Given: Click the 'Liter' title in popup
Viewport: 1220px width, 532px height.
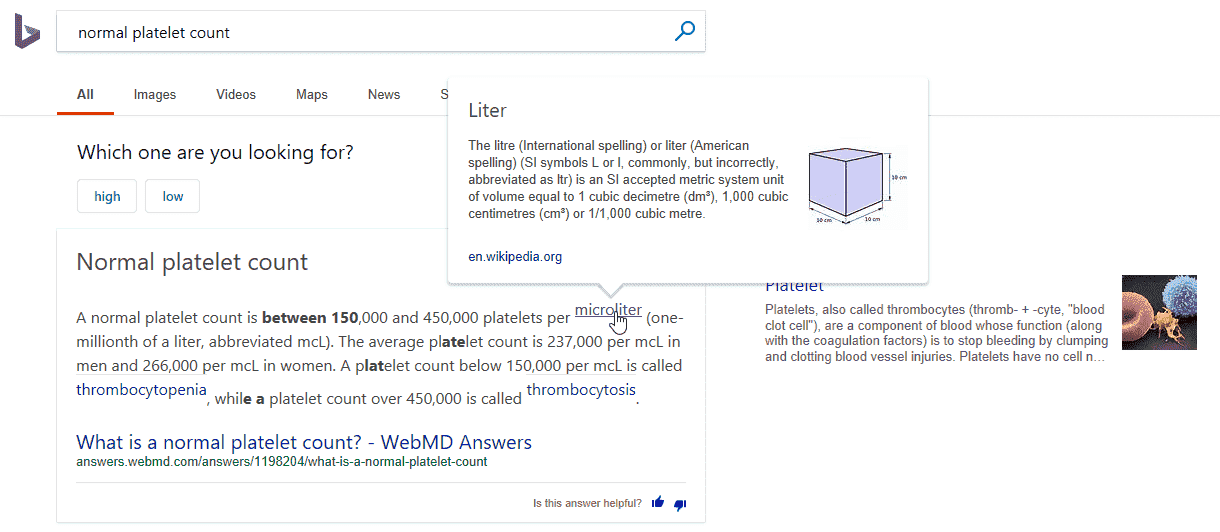Looking at the screenshot, I should tap(488, 110).
